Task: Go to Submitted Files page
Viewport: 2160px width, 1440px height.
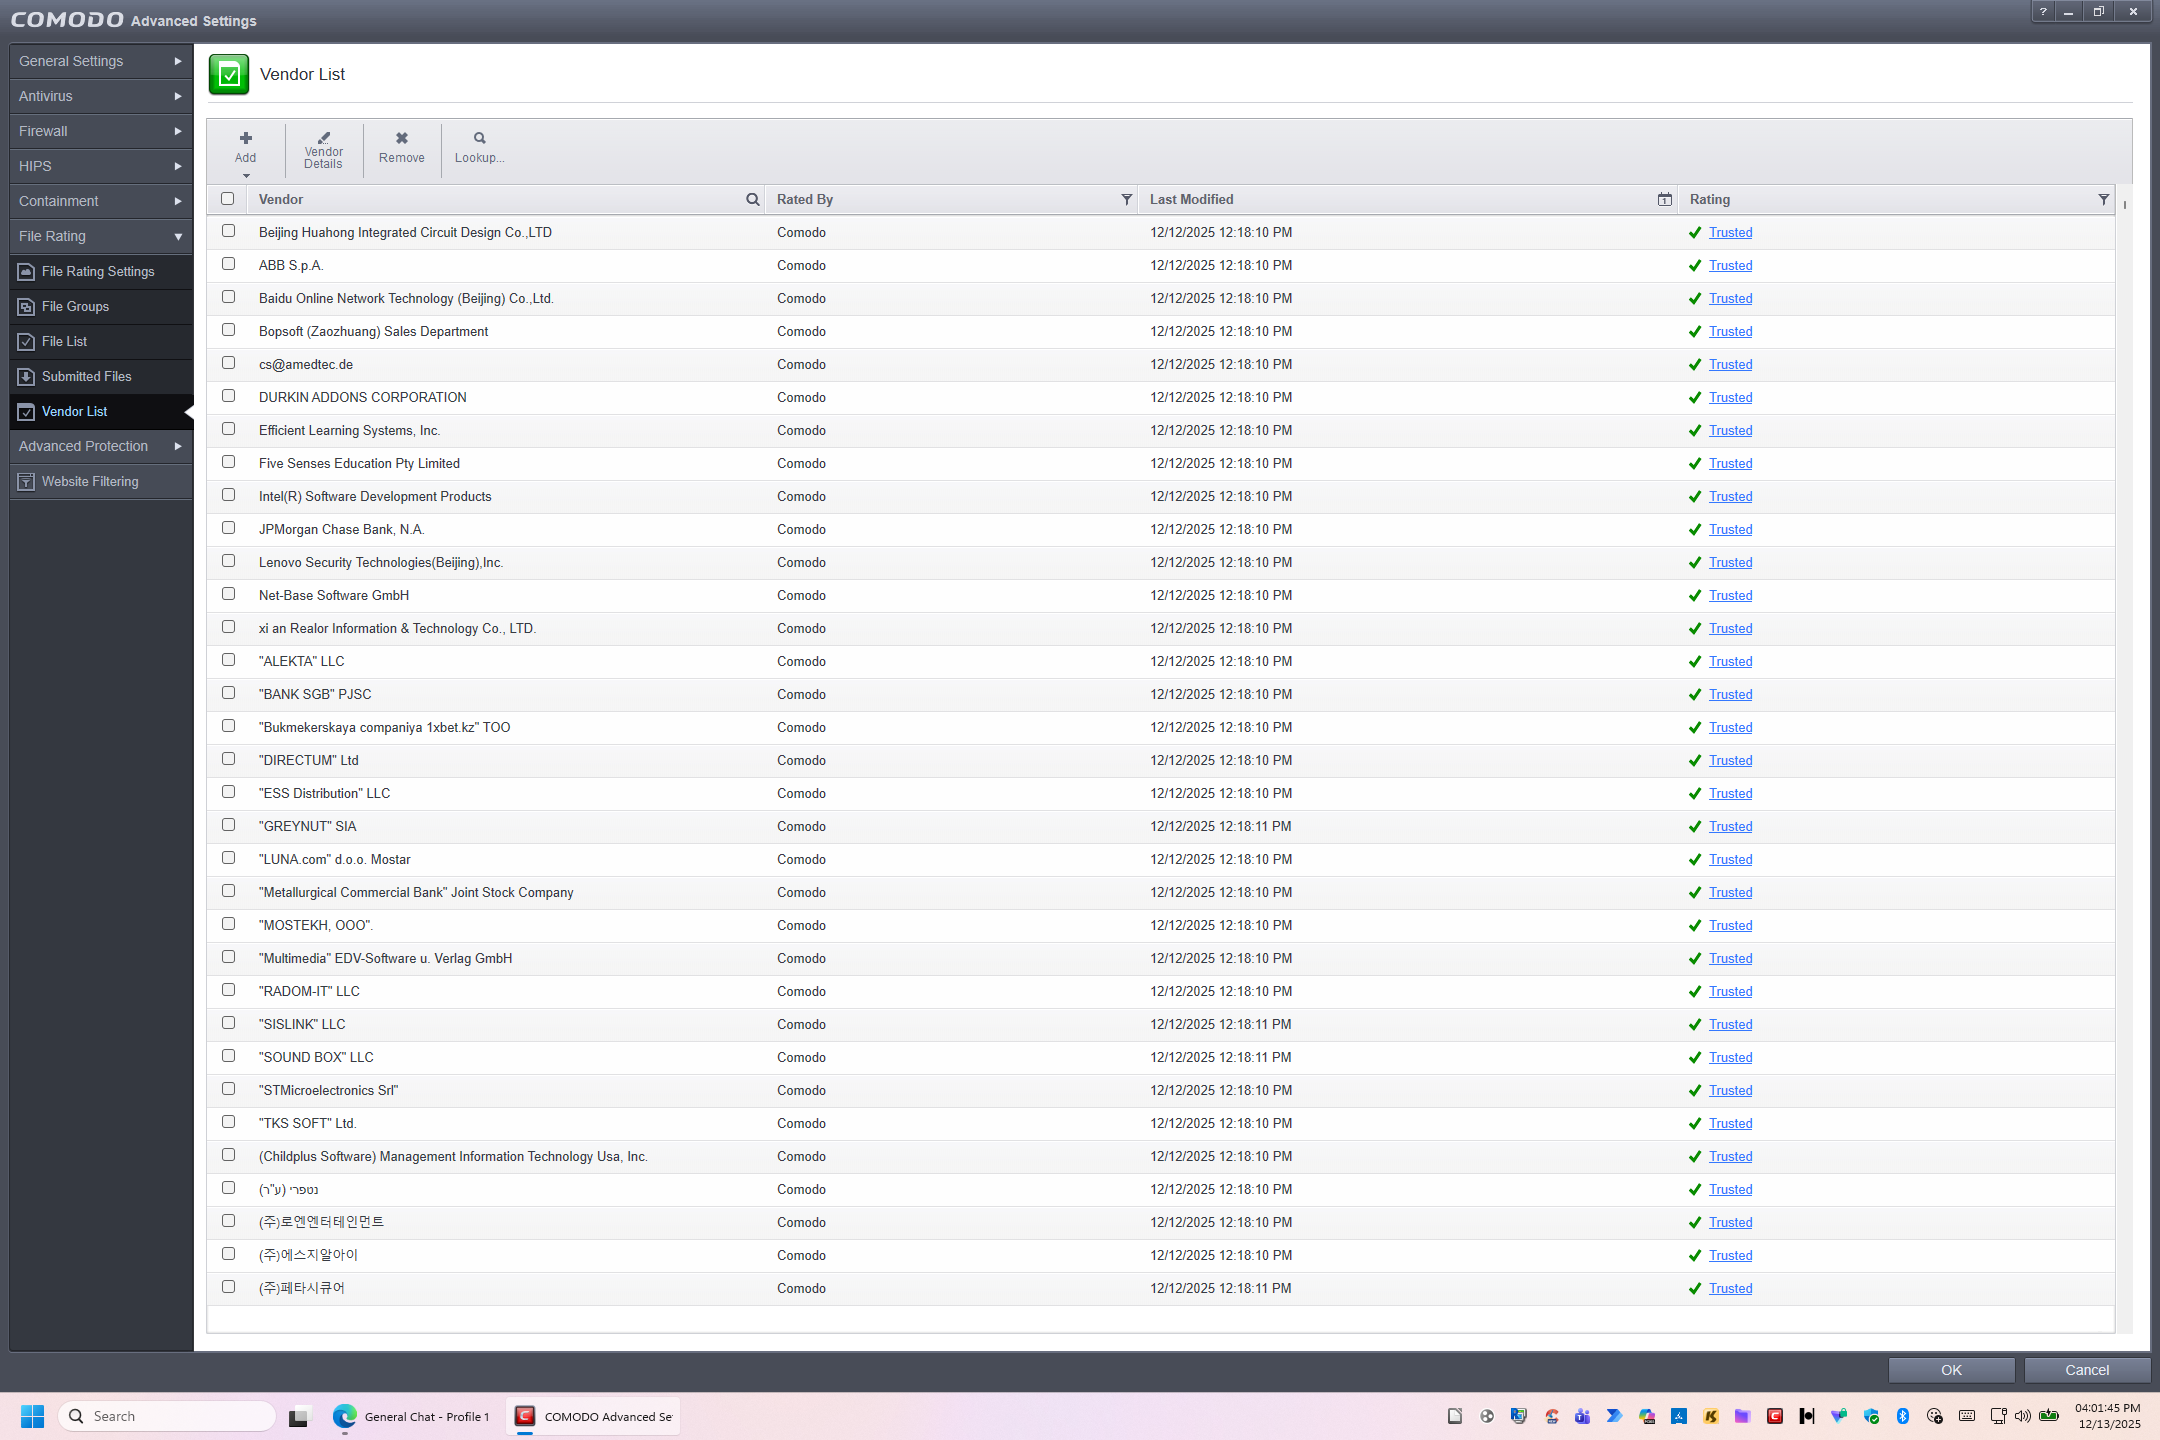Action: pyautogui.click(x=86, y=377)
